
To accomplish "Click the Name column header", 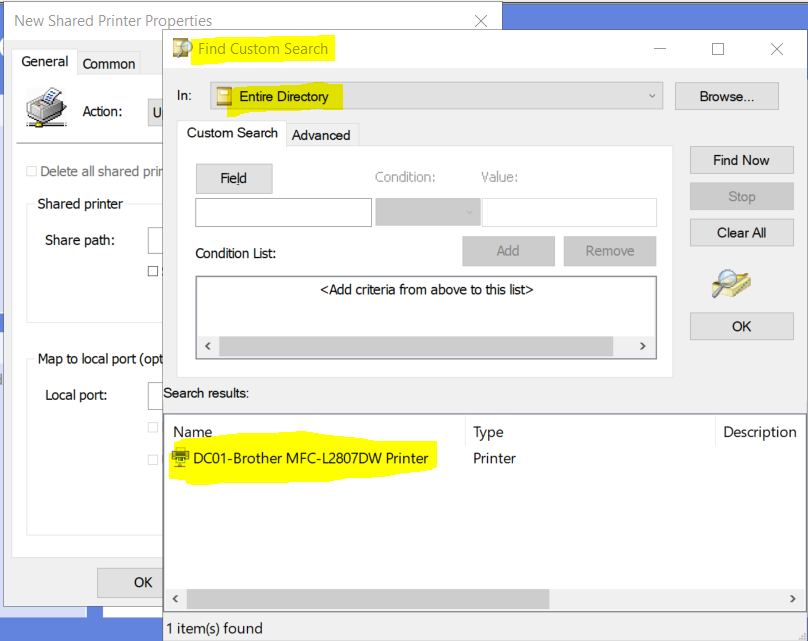I will pyautogui.click(x=193, y=432).
